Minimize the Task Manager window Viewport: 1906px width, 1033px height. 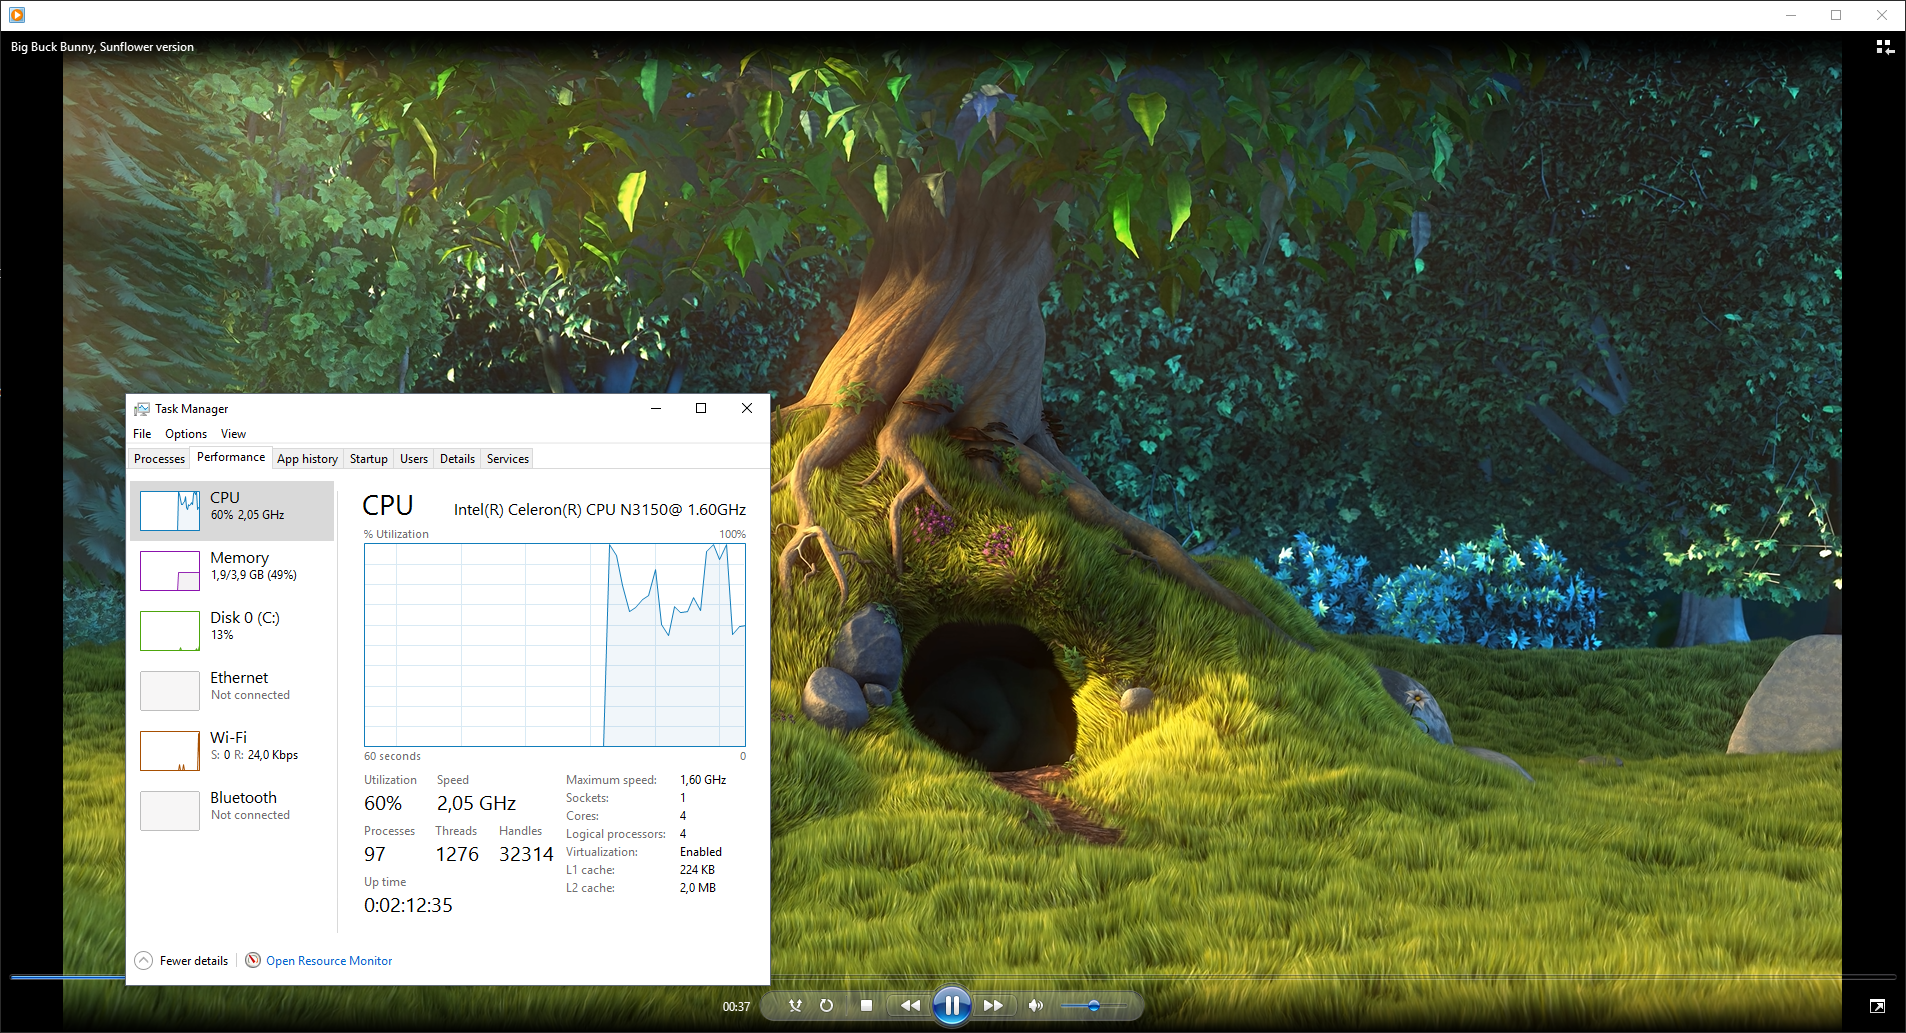pos(656,408)
